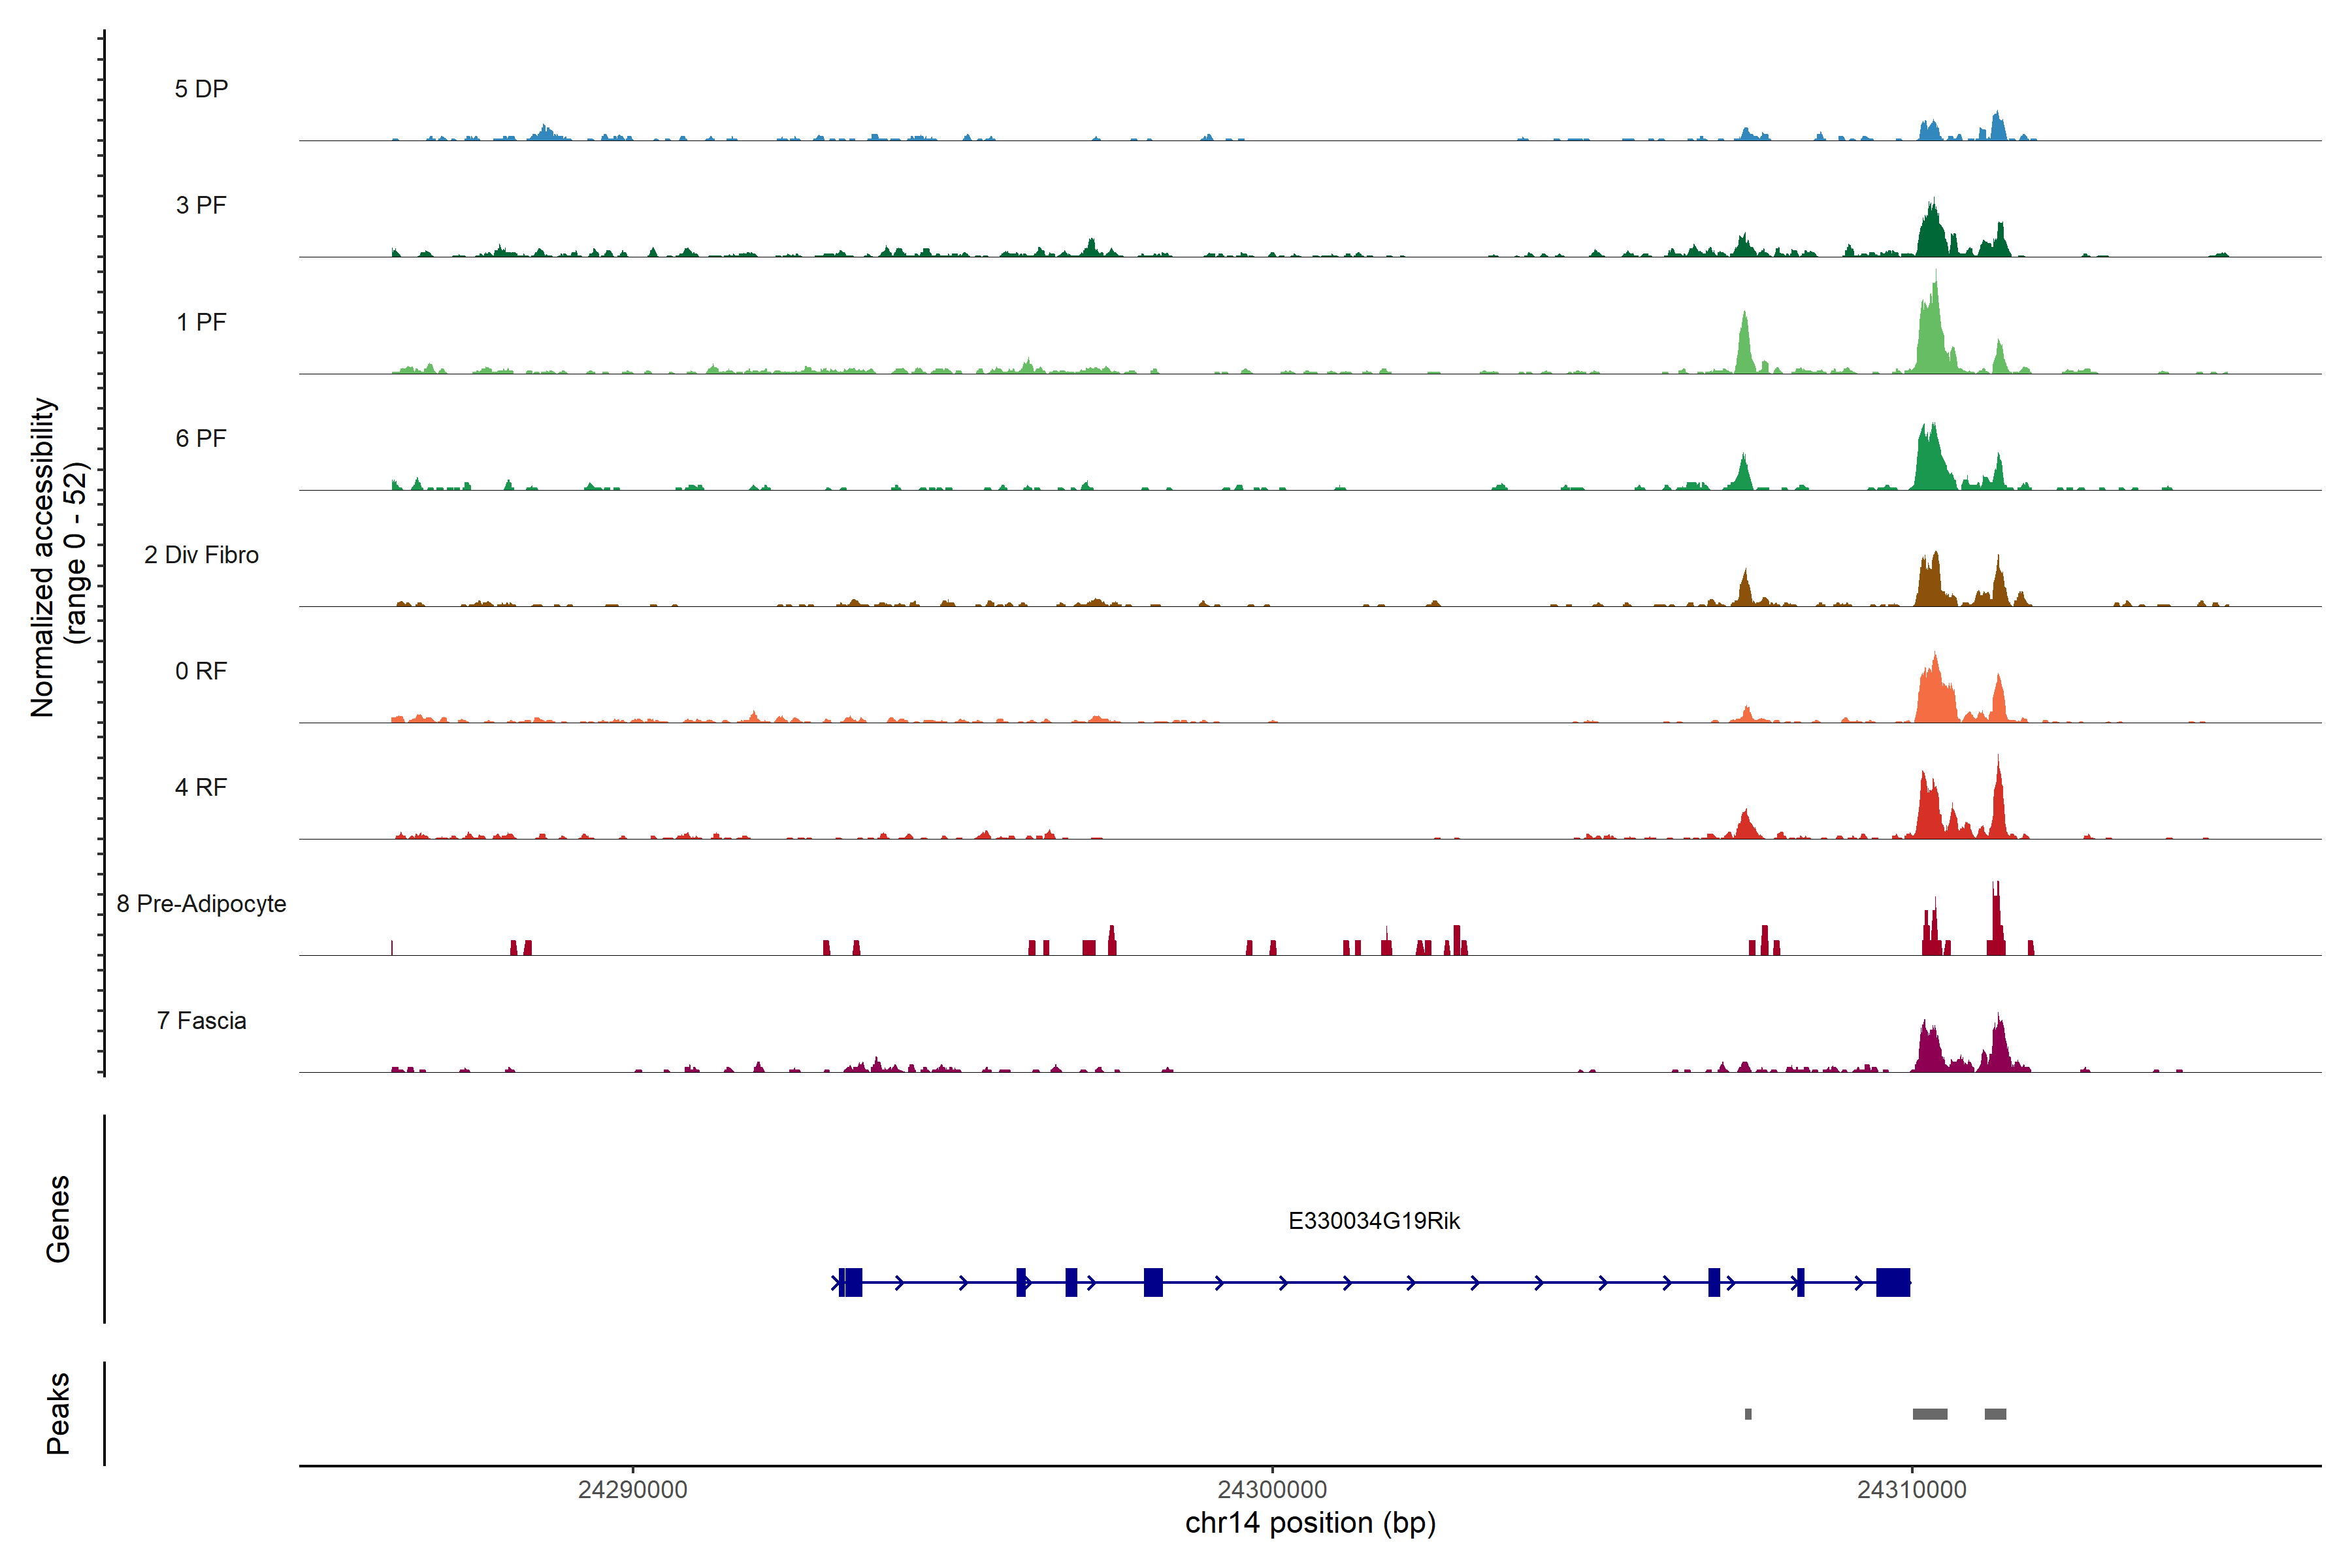Click the first exon block of the gene
2352x1568 pixels.
coord(851,1282)
